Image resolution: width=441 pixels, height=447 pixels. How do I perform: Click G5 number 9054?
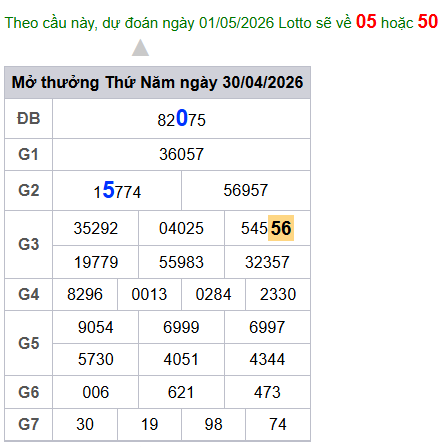tap(96, 327)
